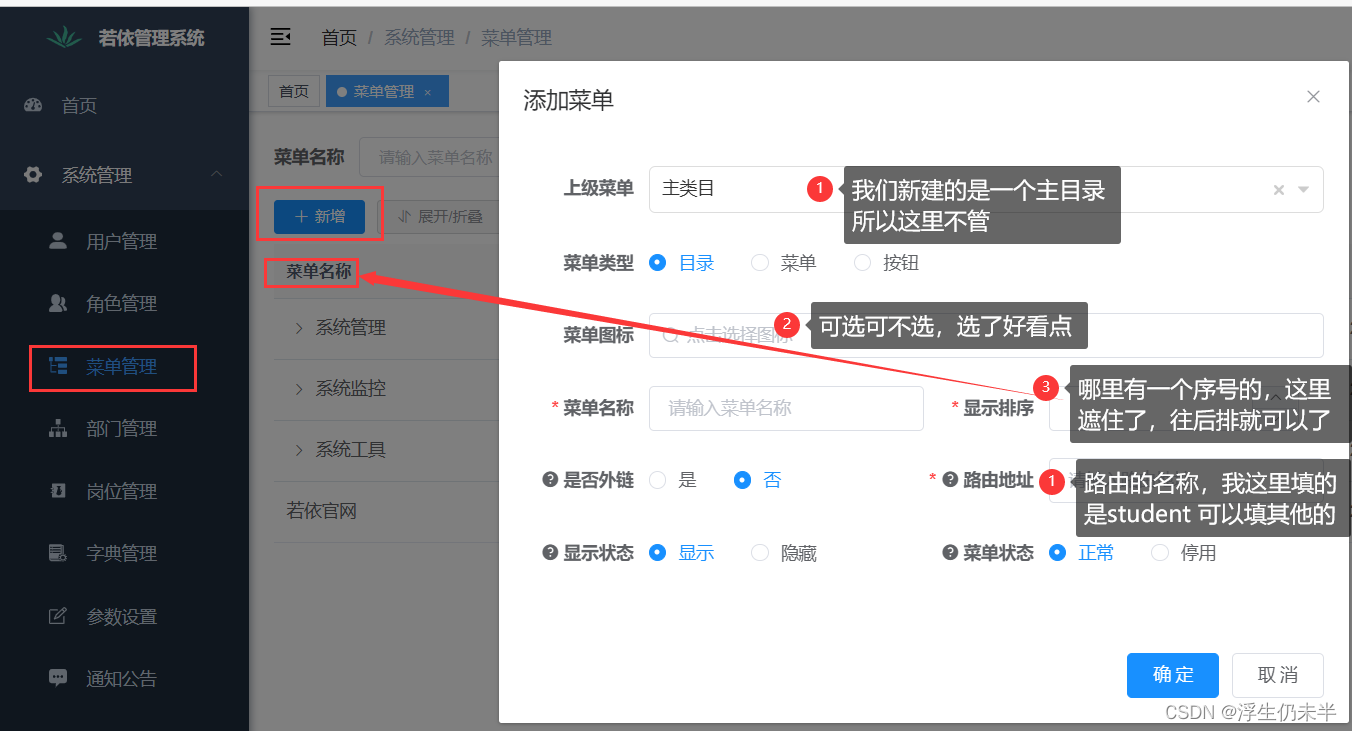
Task: Click the 菜单名称 table column header
Action: click(x=318, y=271)
